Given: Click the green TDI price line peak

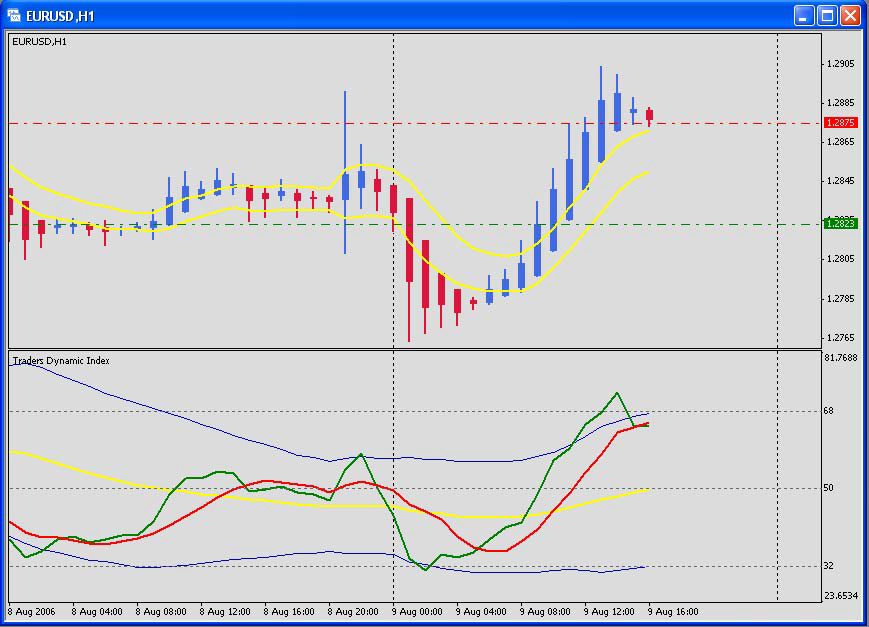Looking at the screenshot, I should (616, 394).
